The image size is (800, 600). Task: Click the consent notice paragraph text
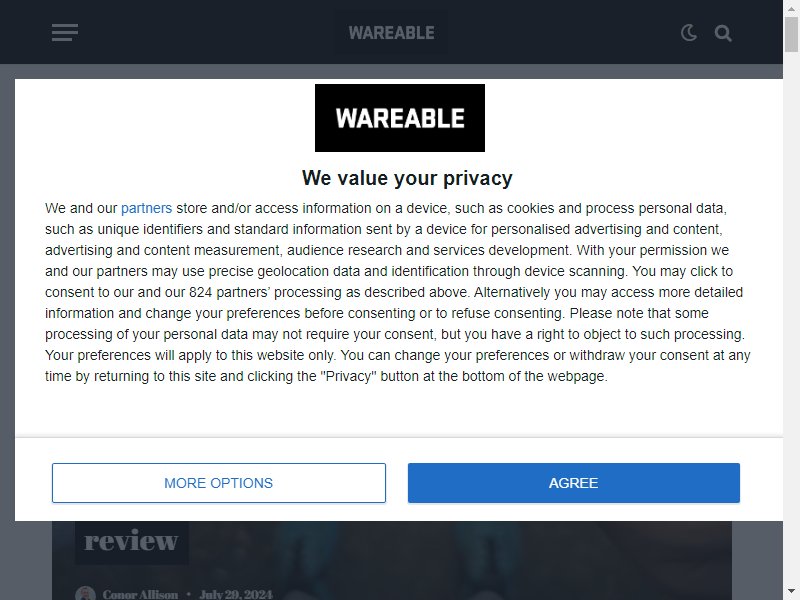398,292
